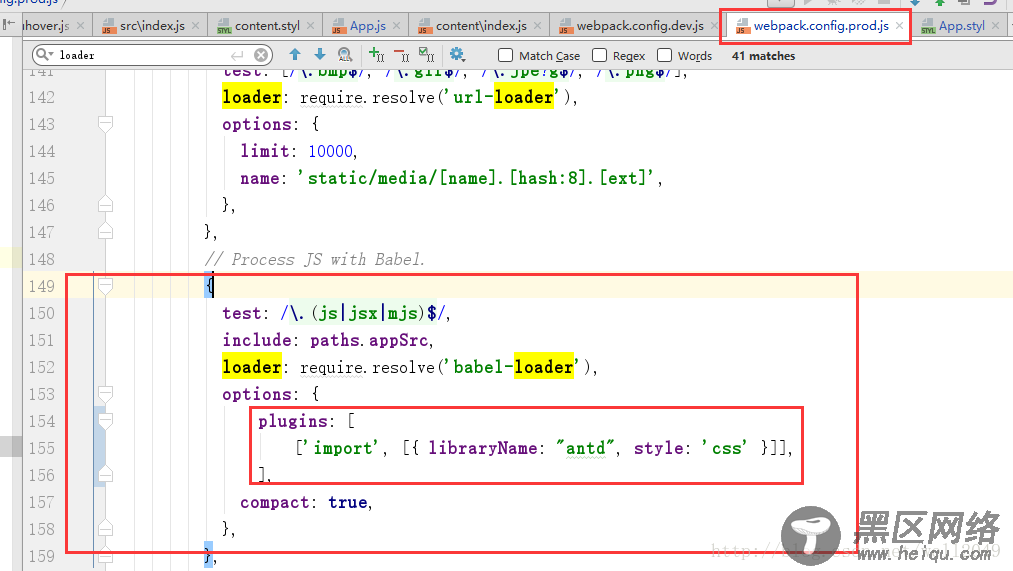Click line number 152 in the gutter
The image size is (1013, 571).
41,367
